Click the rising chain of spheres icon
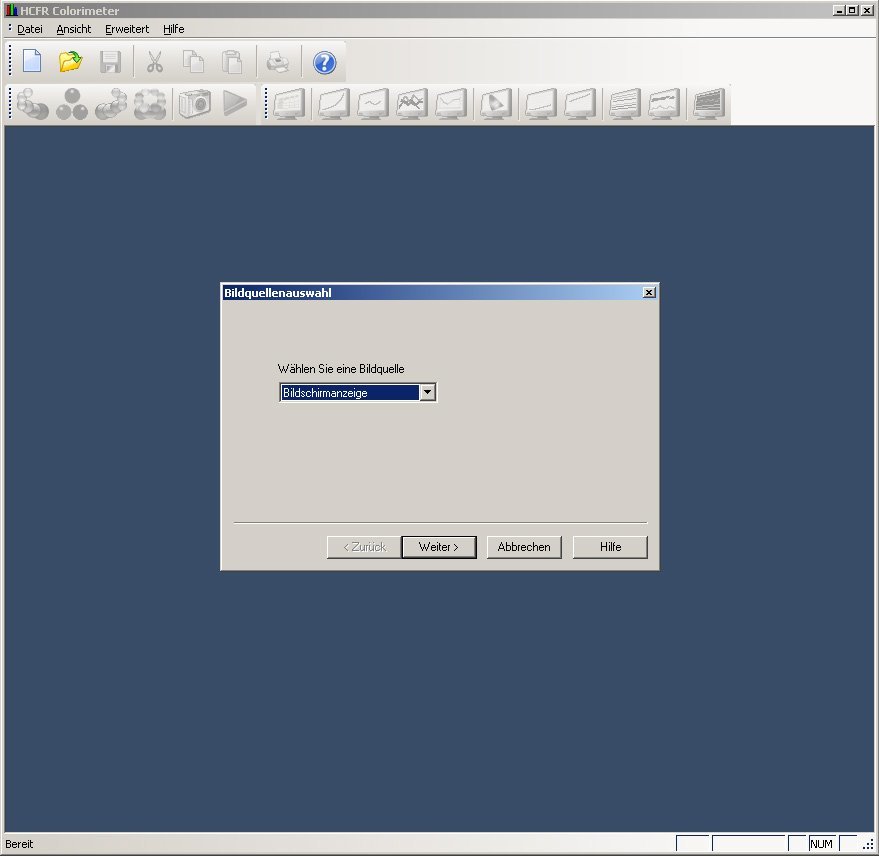The height and width of the screenshot is (856, 879). click(x=111, y=104)
